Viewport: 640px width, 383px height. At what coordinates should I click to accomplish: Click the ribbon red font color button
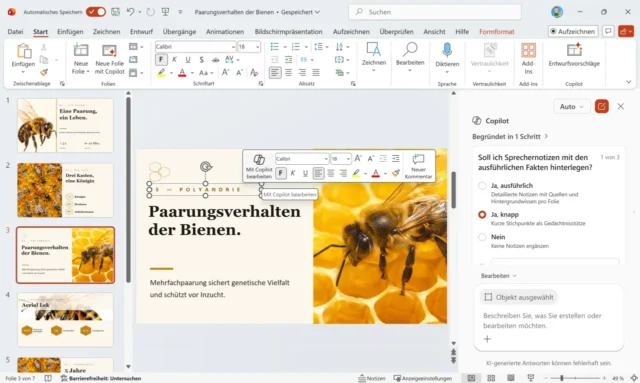coord(182,73)
